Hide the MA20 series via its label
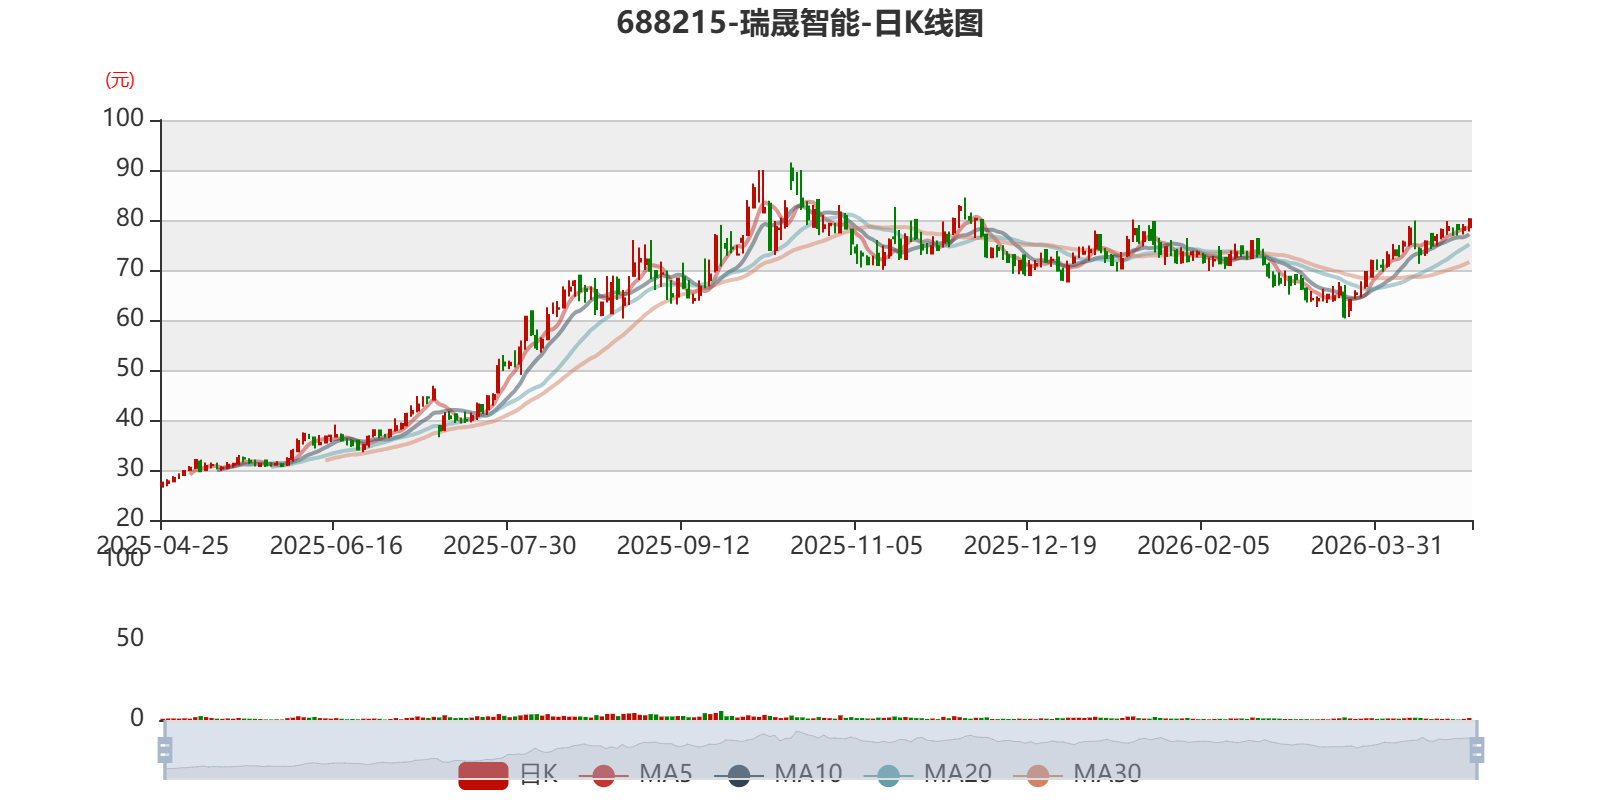This screenshot has width=1600, height=800. tap(958, 774)
